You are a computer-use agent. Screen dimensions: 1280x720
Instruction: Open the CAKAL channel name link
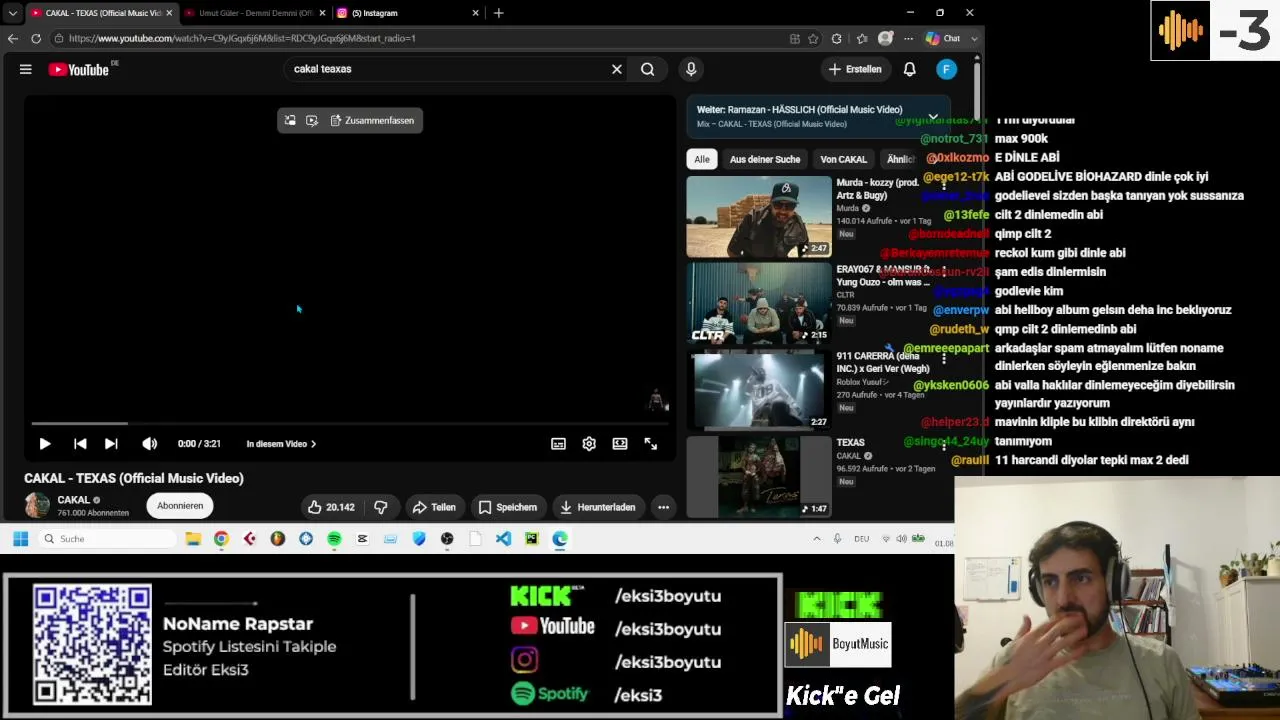tap(74, 500)
